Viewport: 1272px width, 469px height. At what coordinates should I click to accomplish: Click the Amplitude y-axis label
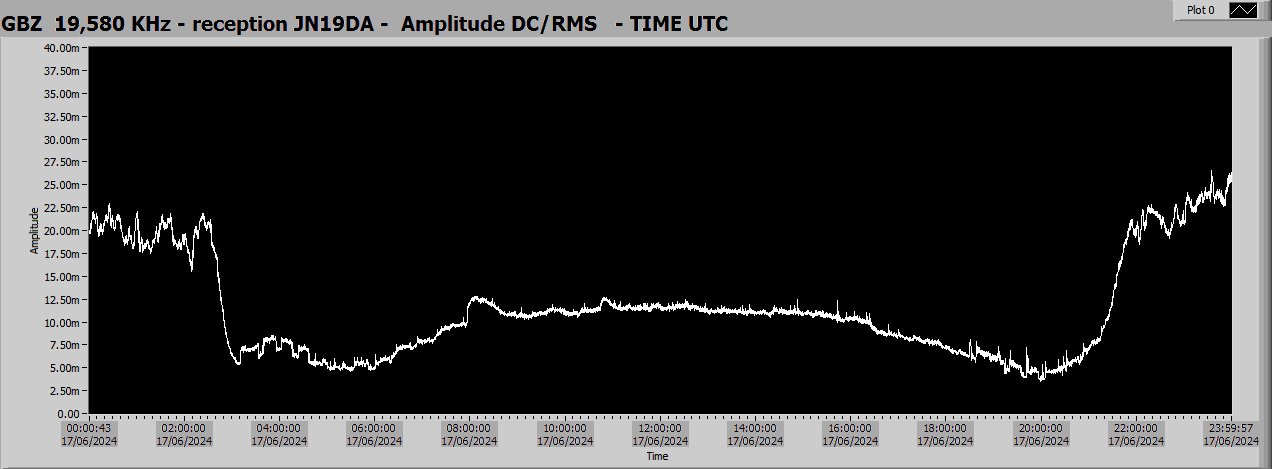(x=34, y=230)
